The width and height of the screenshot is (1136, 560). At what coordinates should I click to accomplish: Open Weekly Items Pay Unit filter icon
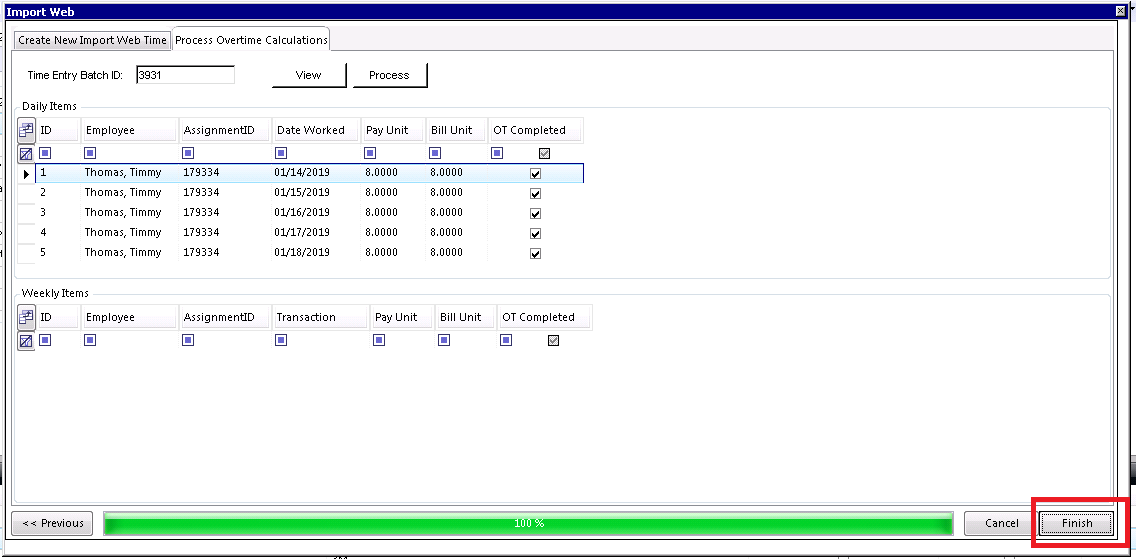(379, 340)
